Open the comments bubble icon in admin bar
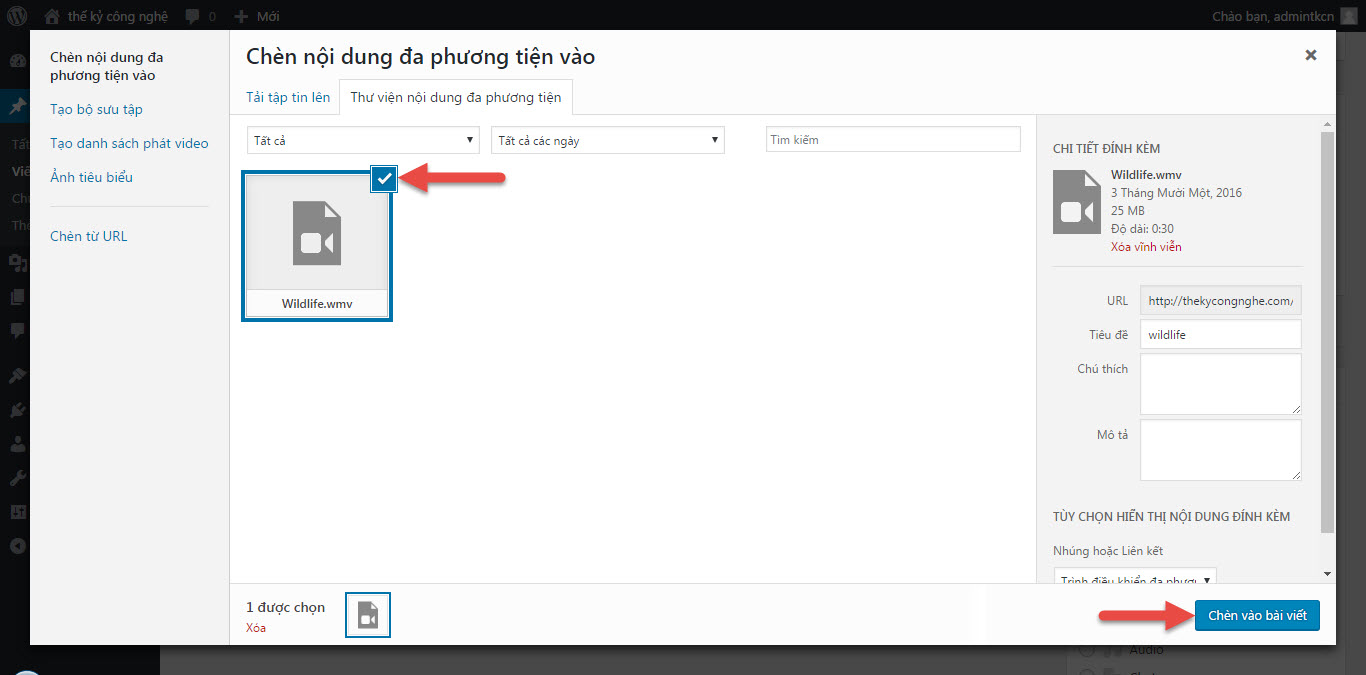Screen dimensions: 1366x675 (193, 16)
